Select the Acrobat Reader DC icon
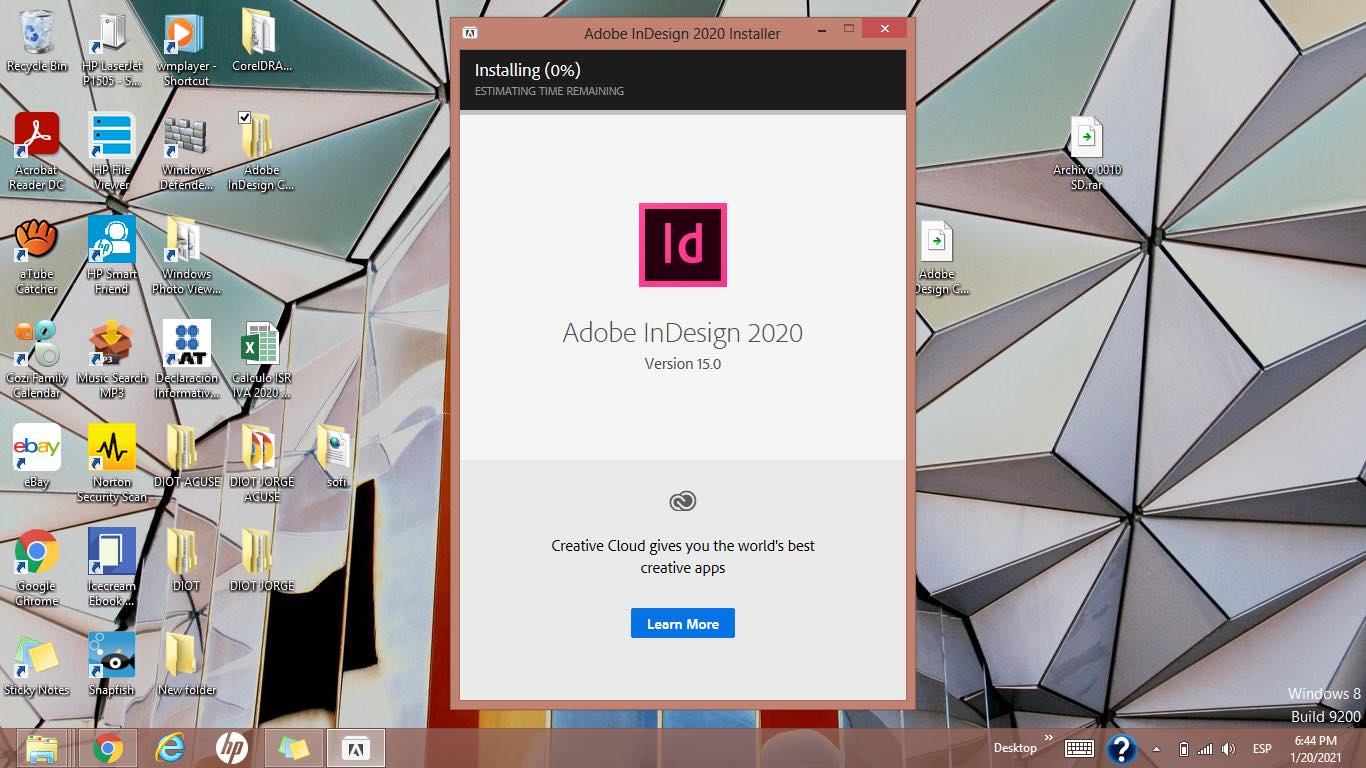1366x768 pixels. pyautogui.click(x=37, y=151)
